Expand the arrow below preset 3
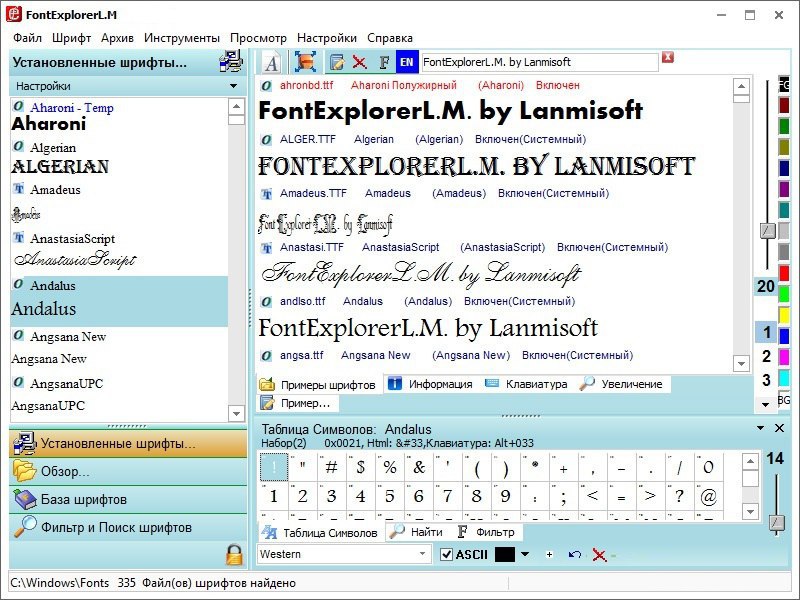The image size is (800, 600). pyautogui.click(x=765, y=404)
